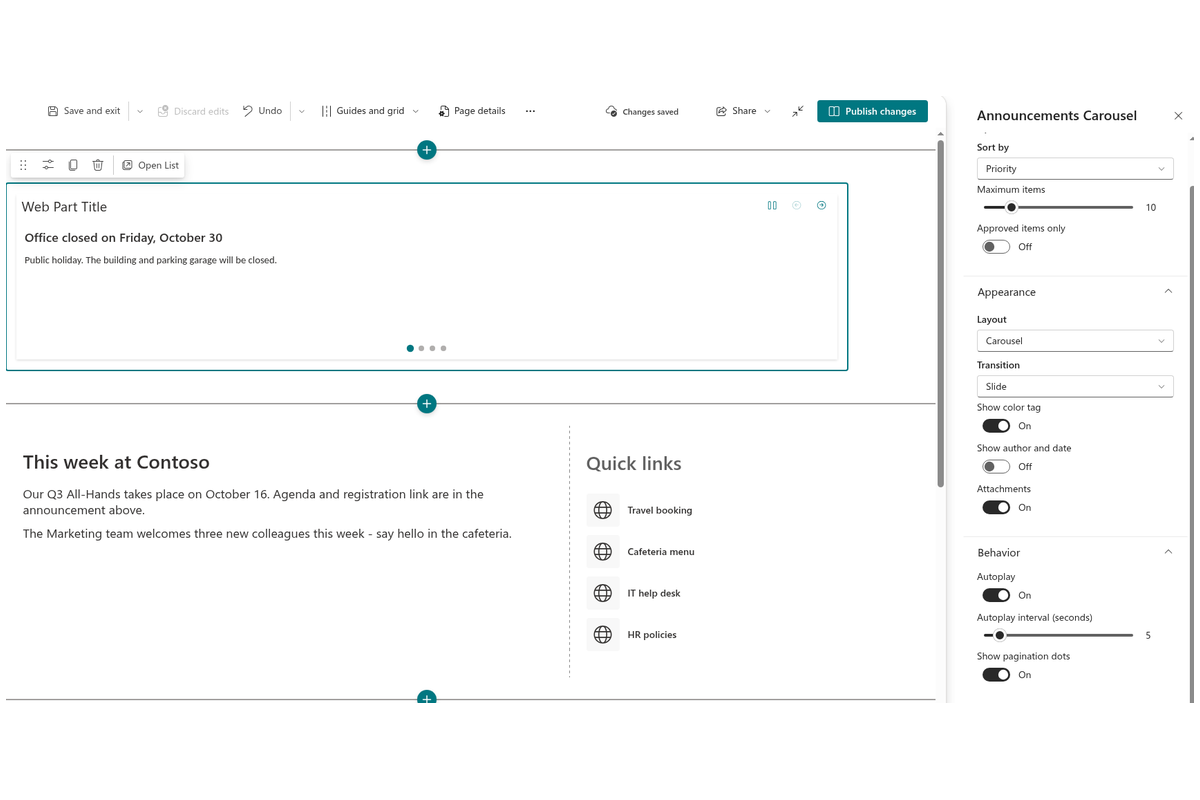Open the Guides and grid menu

coord(370,111)
